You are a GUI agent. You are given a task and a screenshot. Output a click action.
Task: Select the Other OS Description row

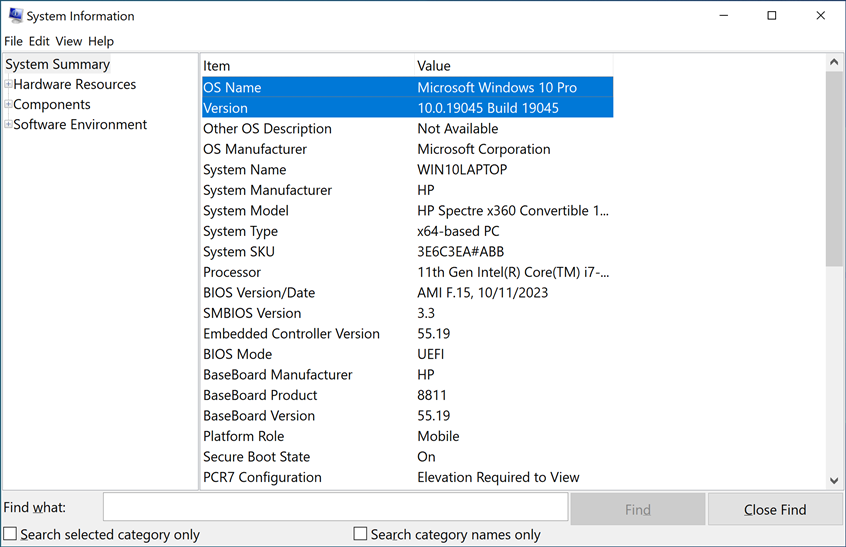click(x=407, y=128)
